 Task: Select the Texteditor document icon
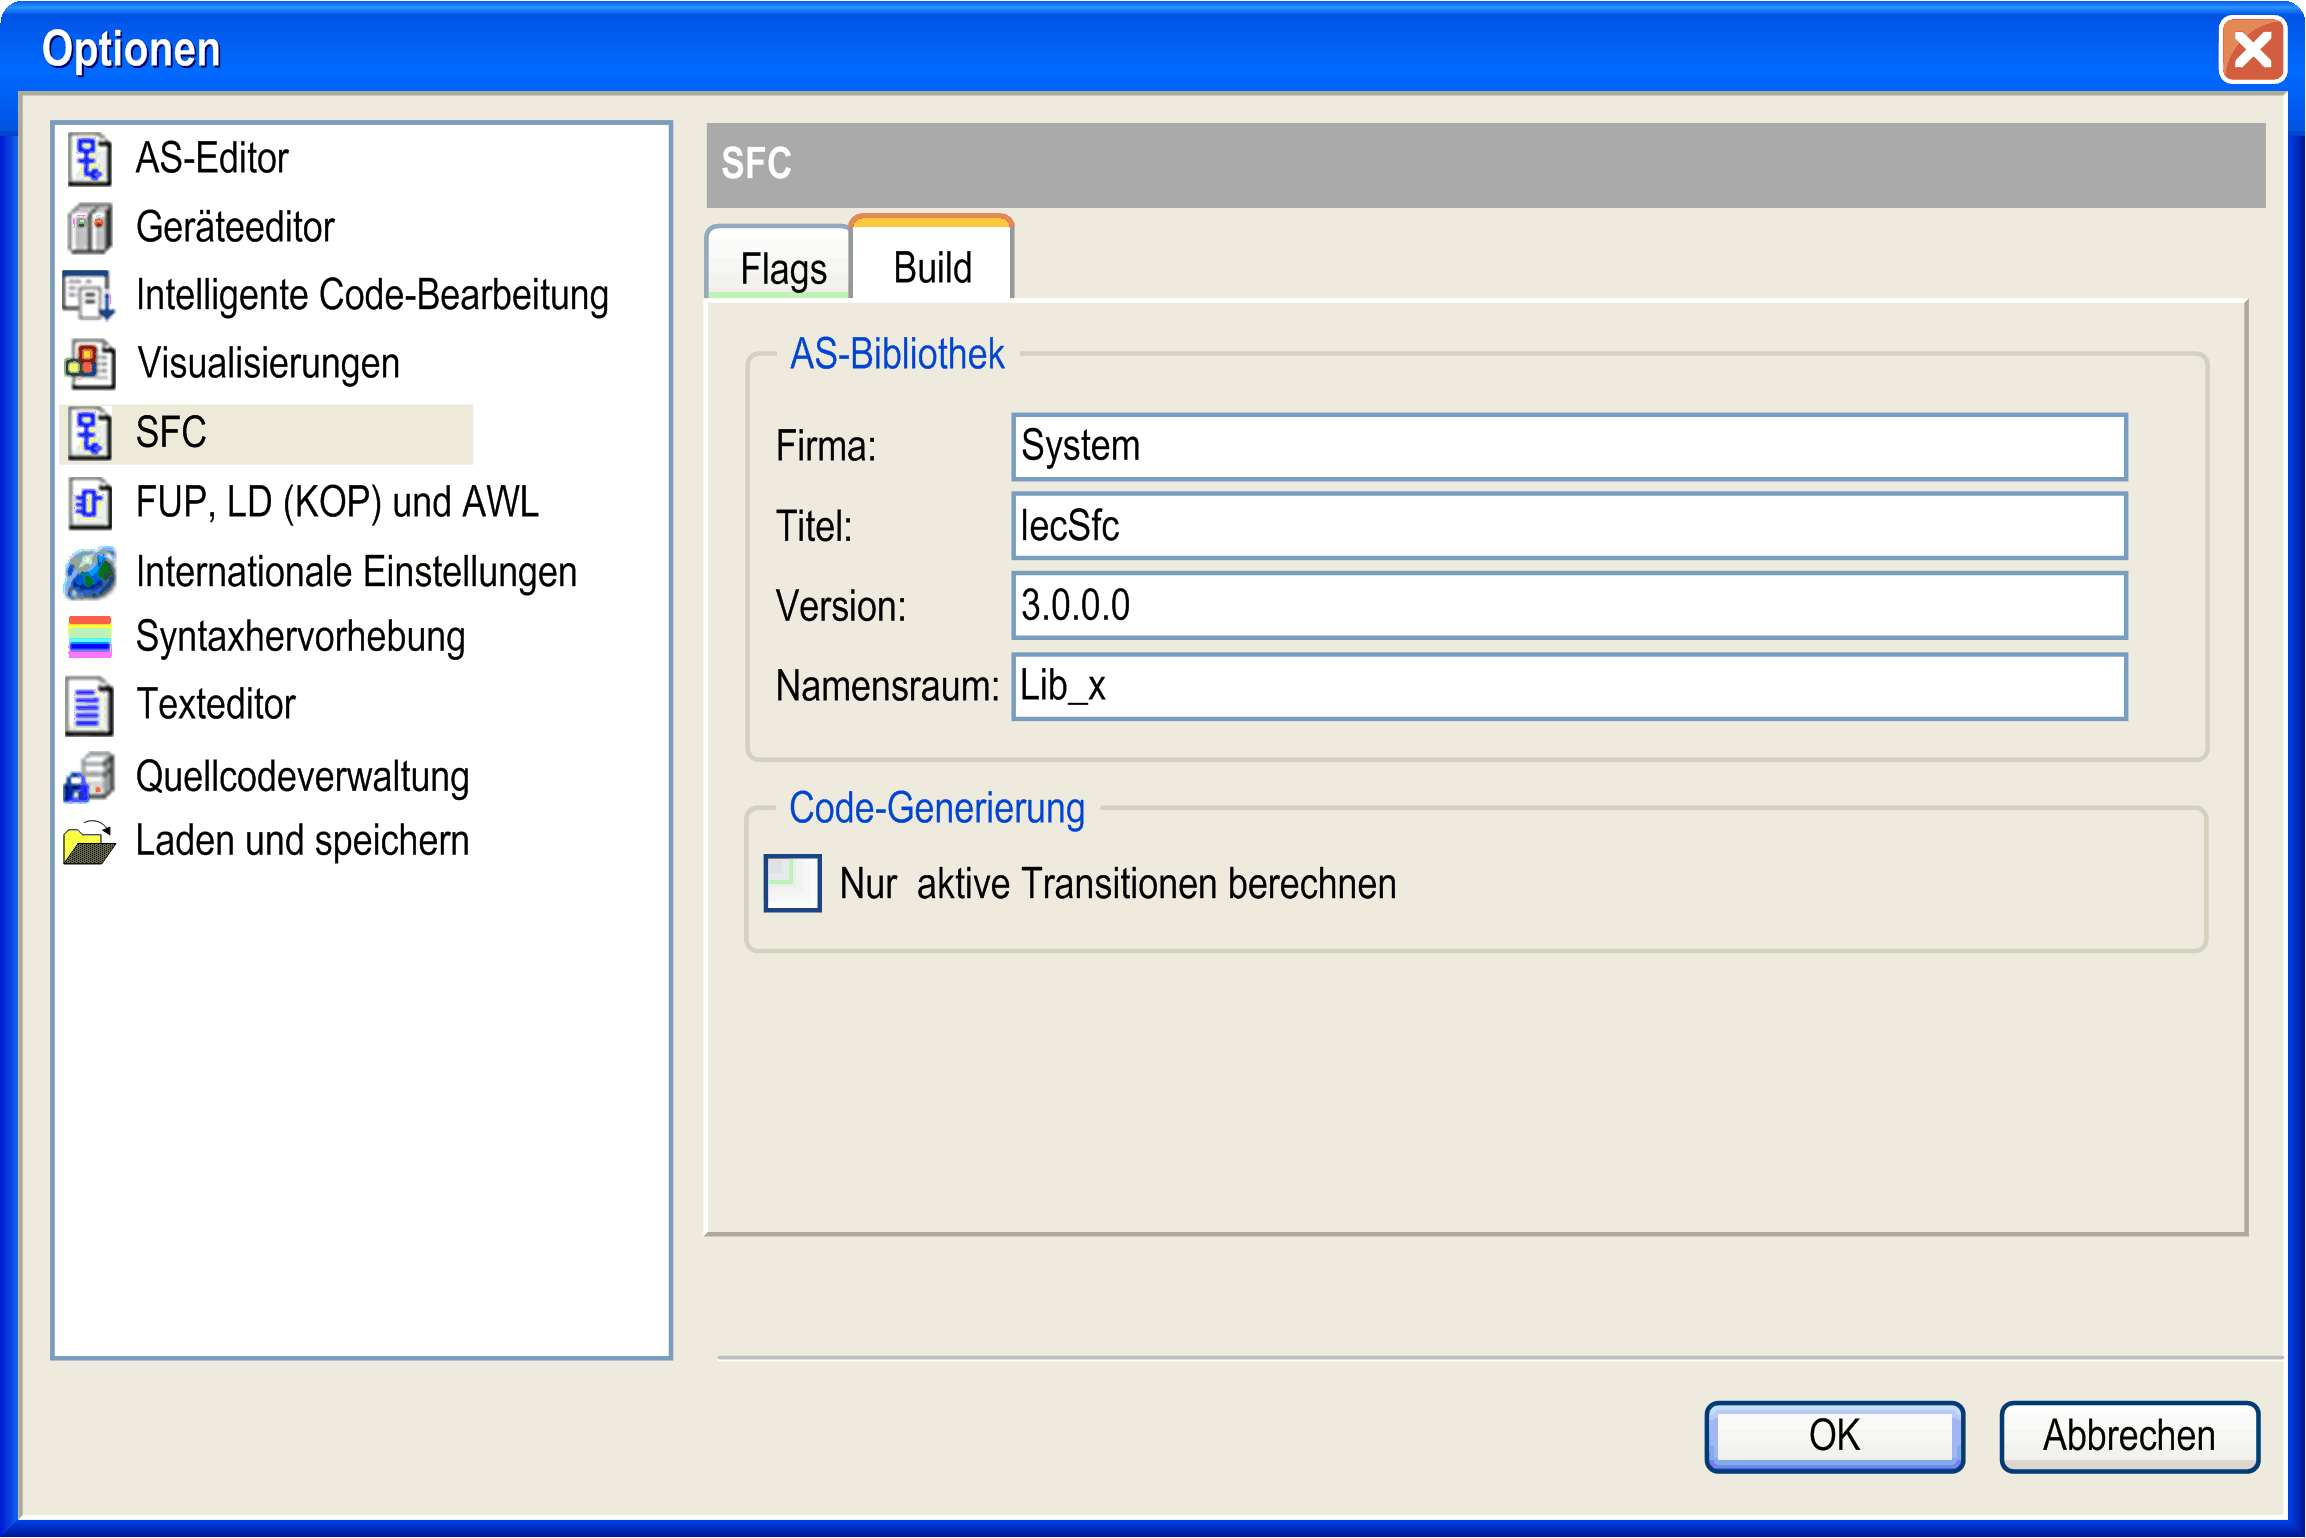90,706
